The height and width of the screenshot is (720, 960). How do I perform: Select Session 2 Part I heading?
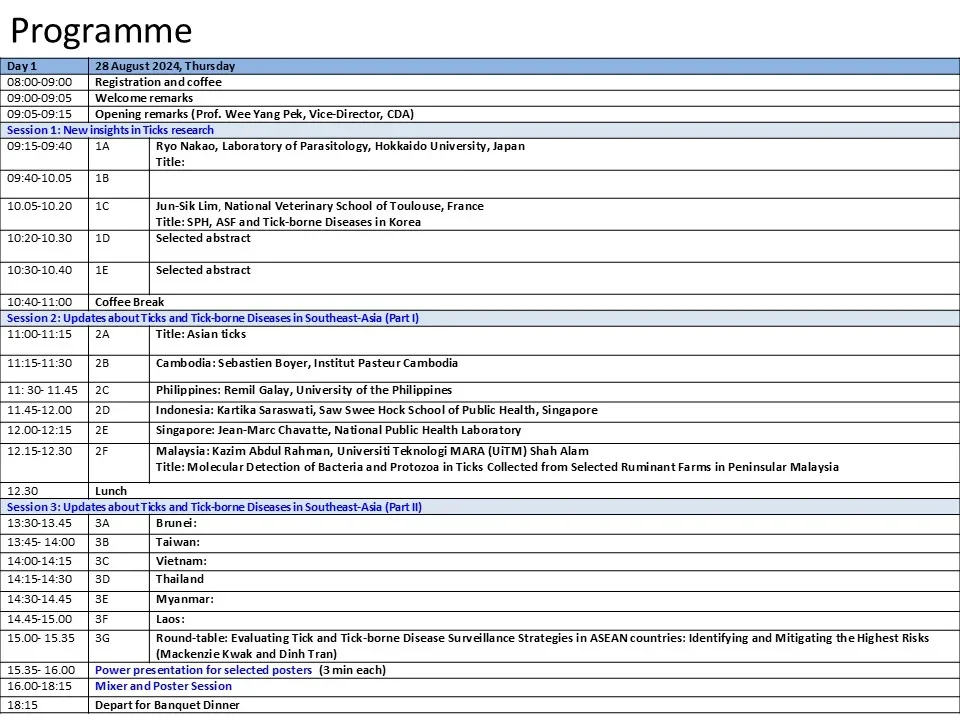tap(212, 318)
